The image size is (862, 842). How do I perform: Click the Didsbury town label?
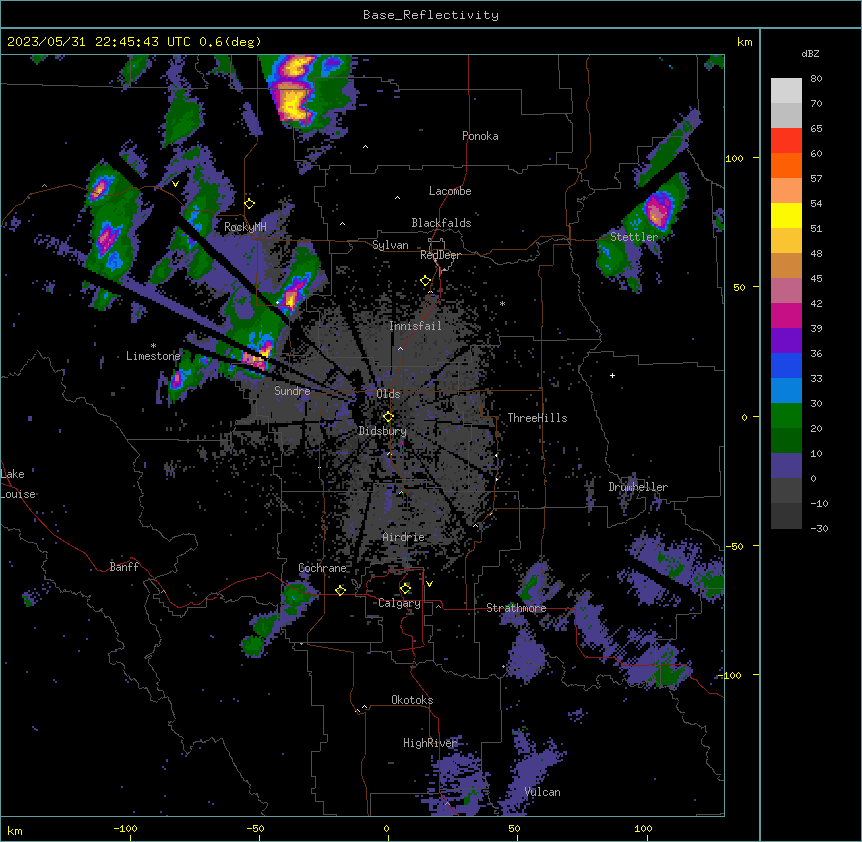(x=382, y=431)
